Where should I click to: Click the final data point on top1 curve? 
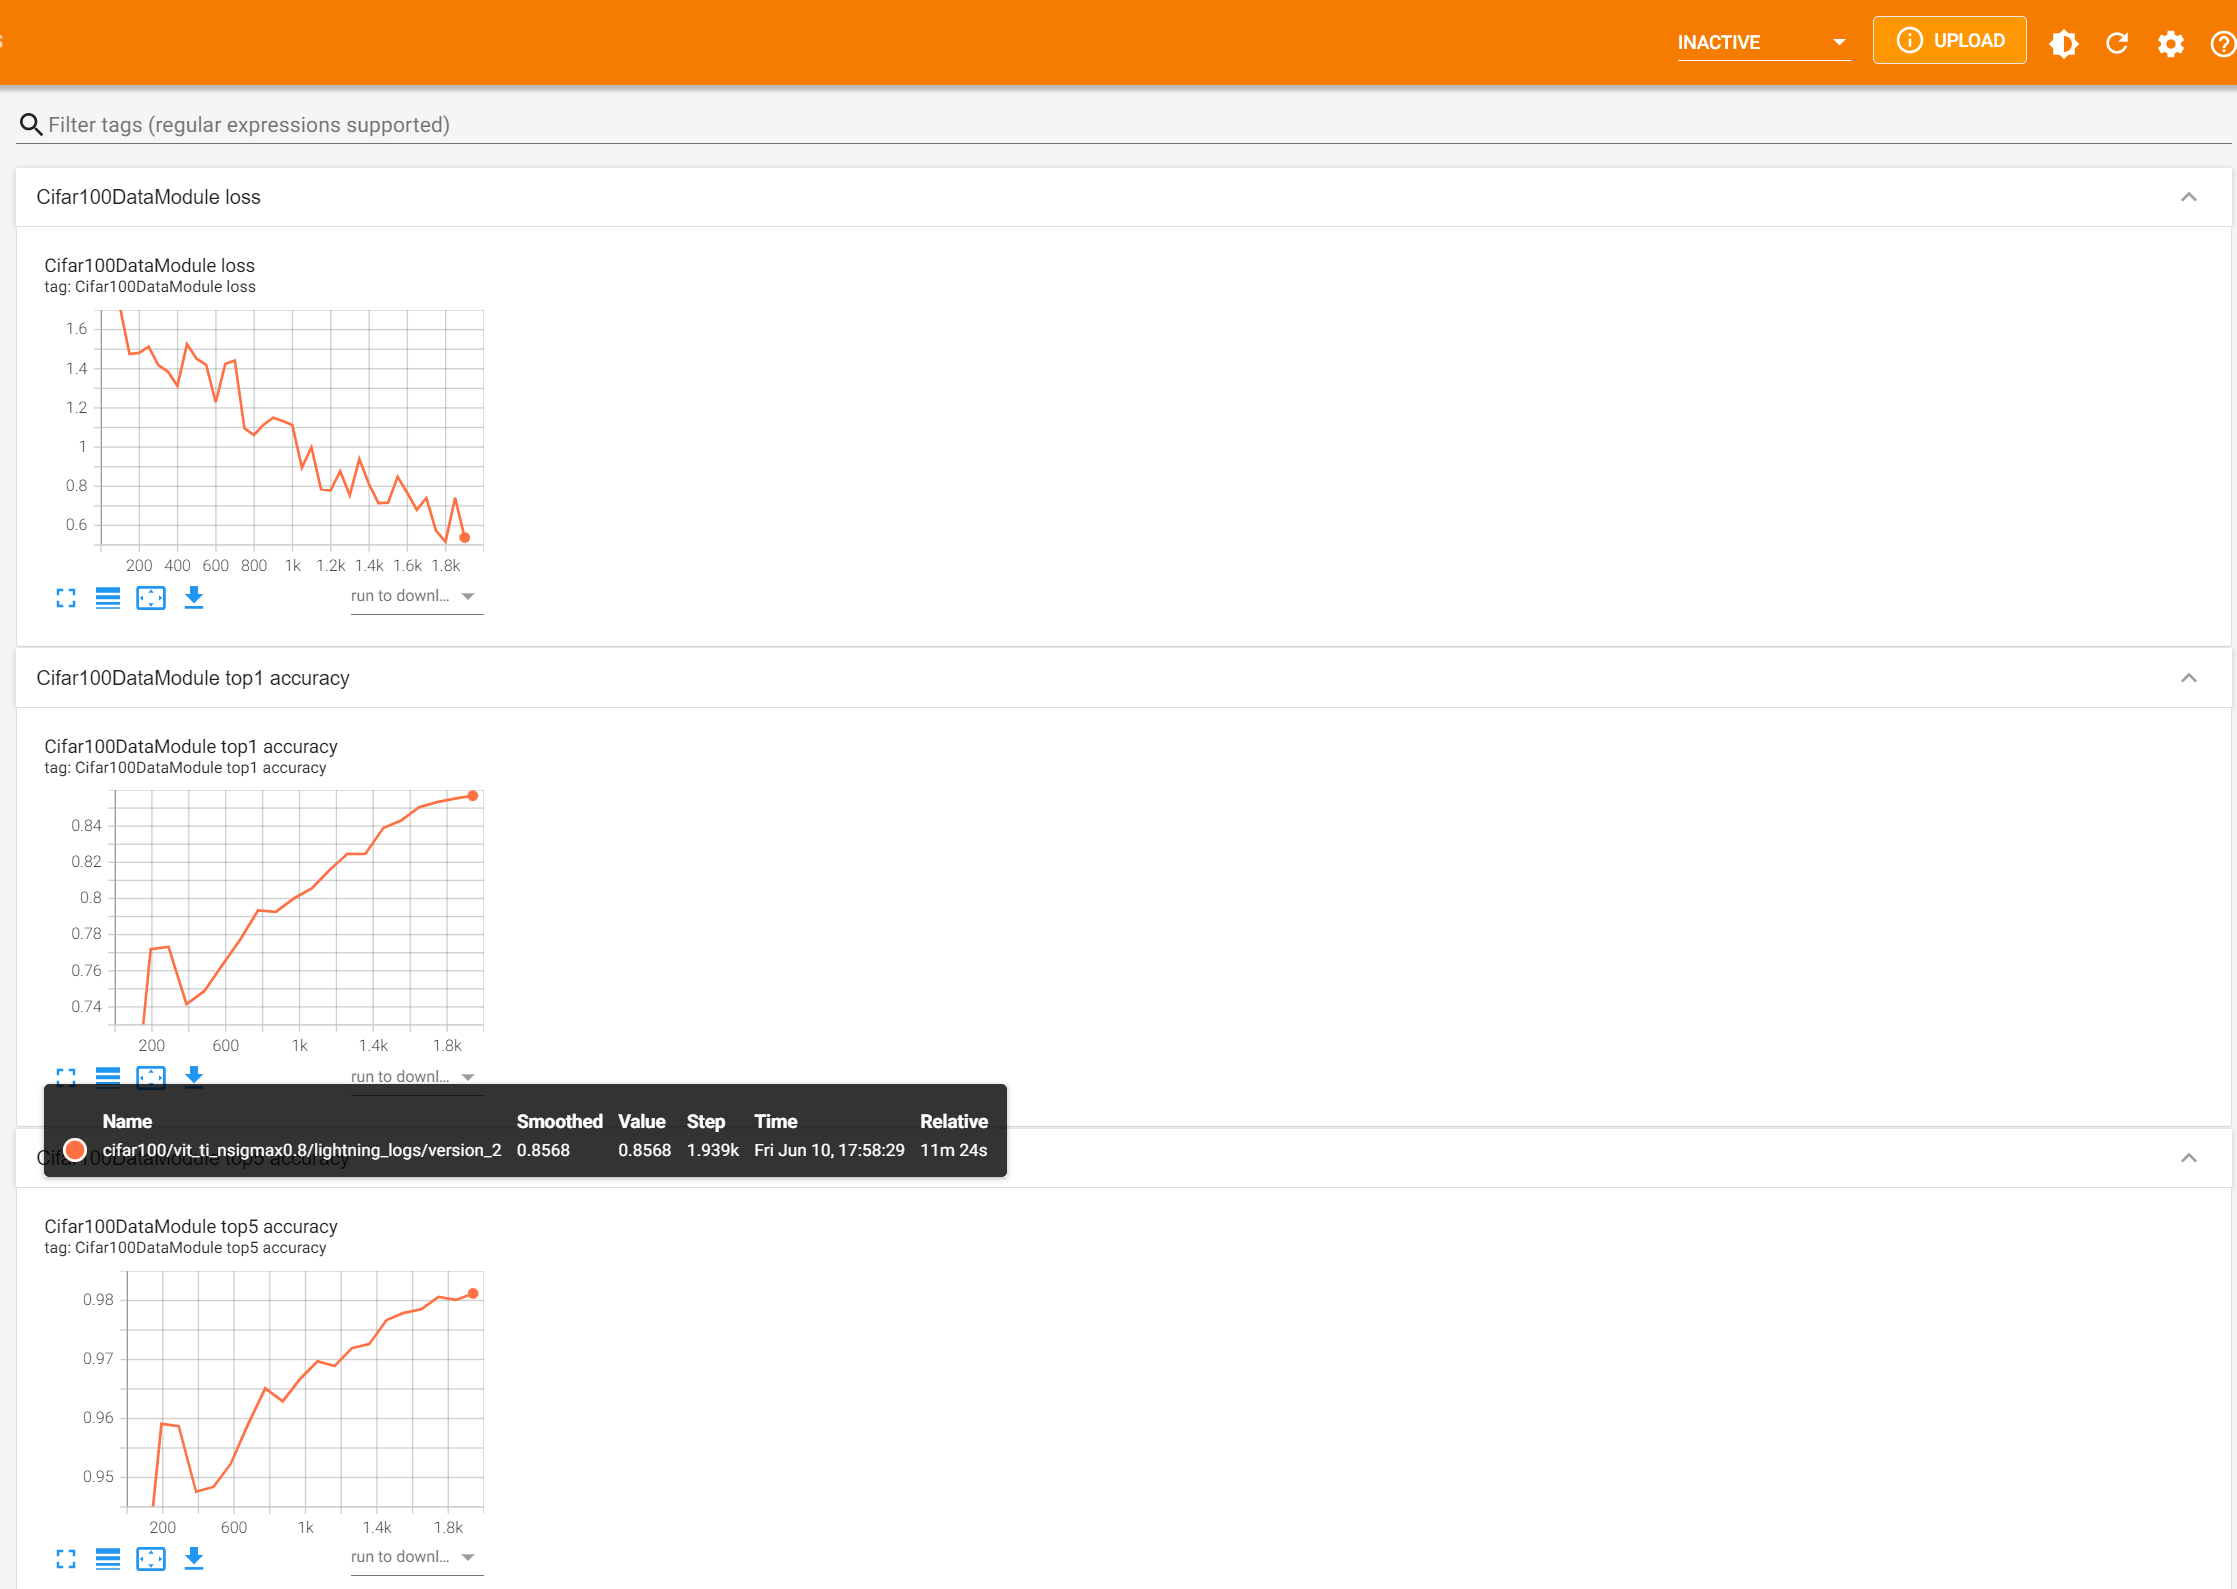coord(473,796)
